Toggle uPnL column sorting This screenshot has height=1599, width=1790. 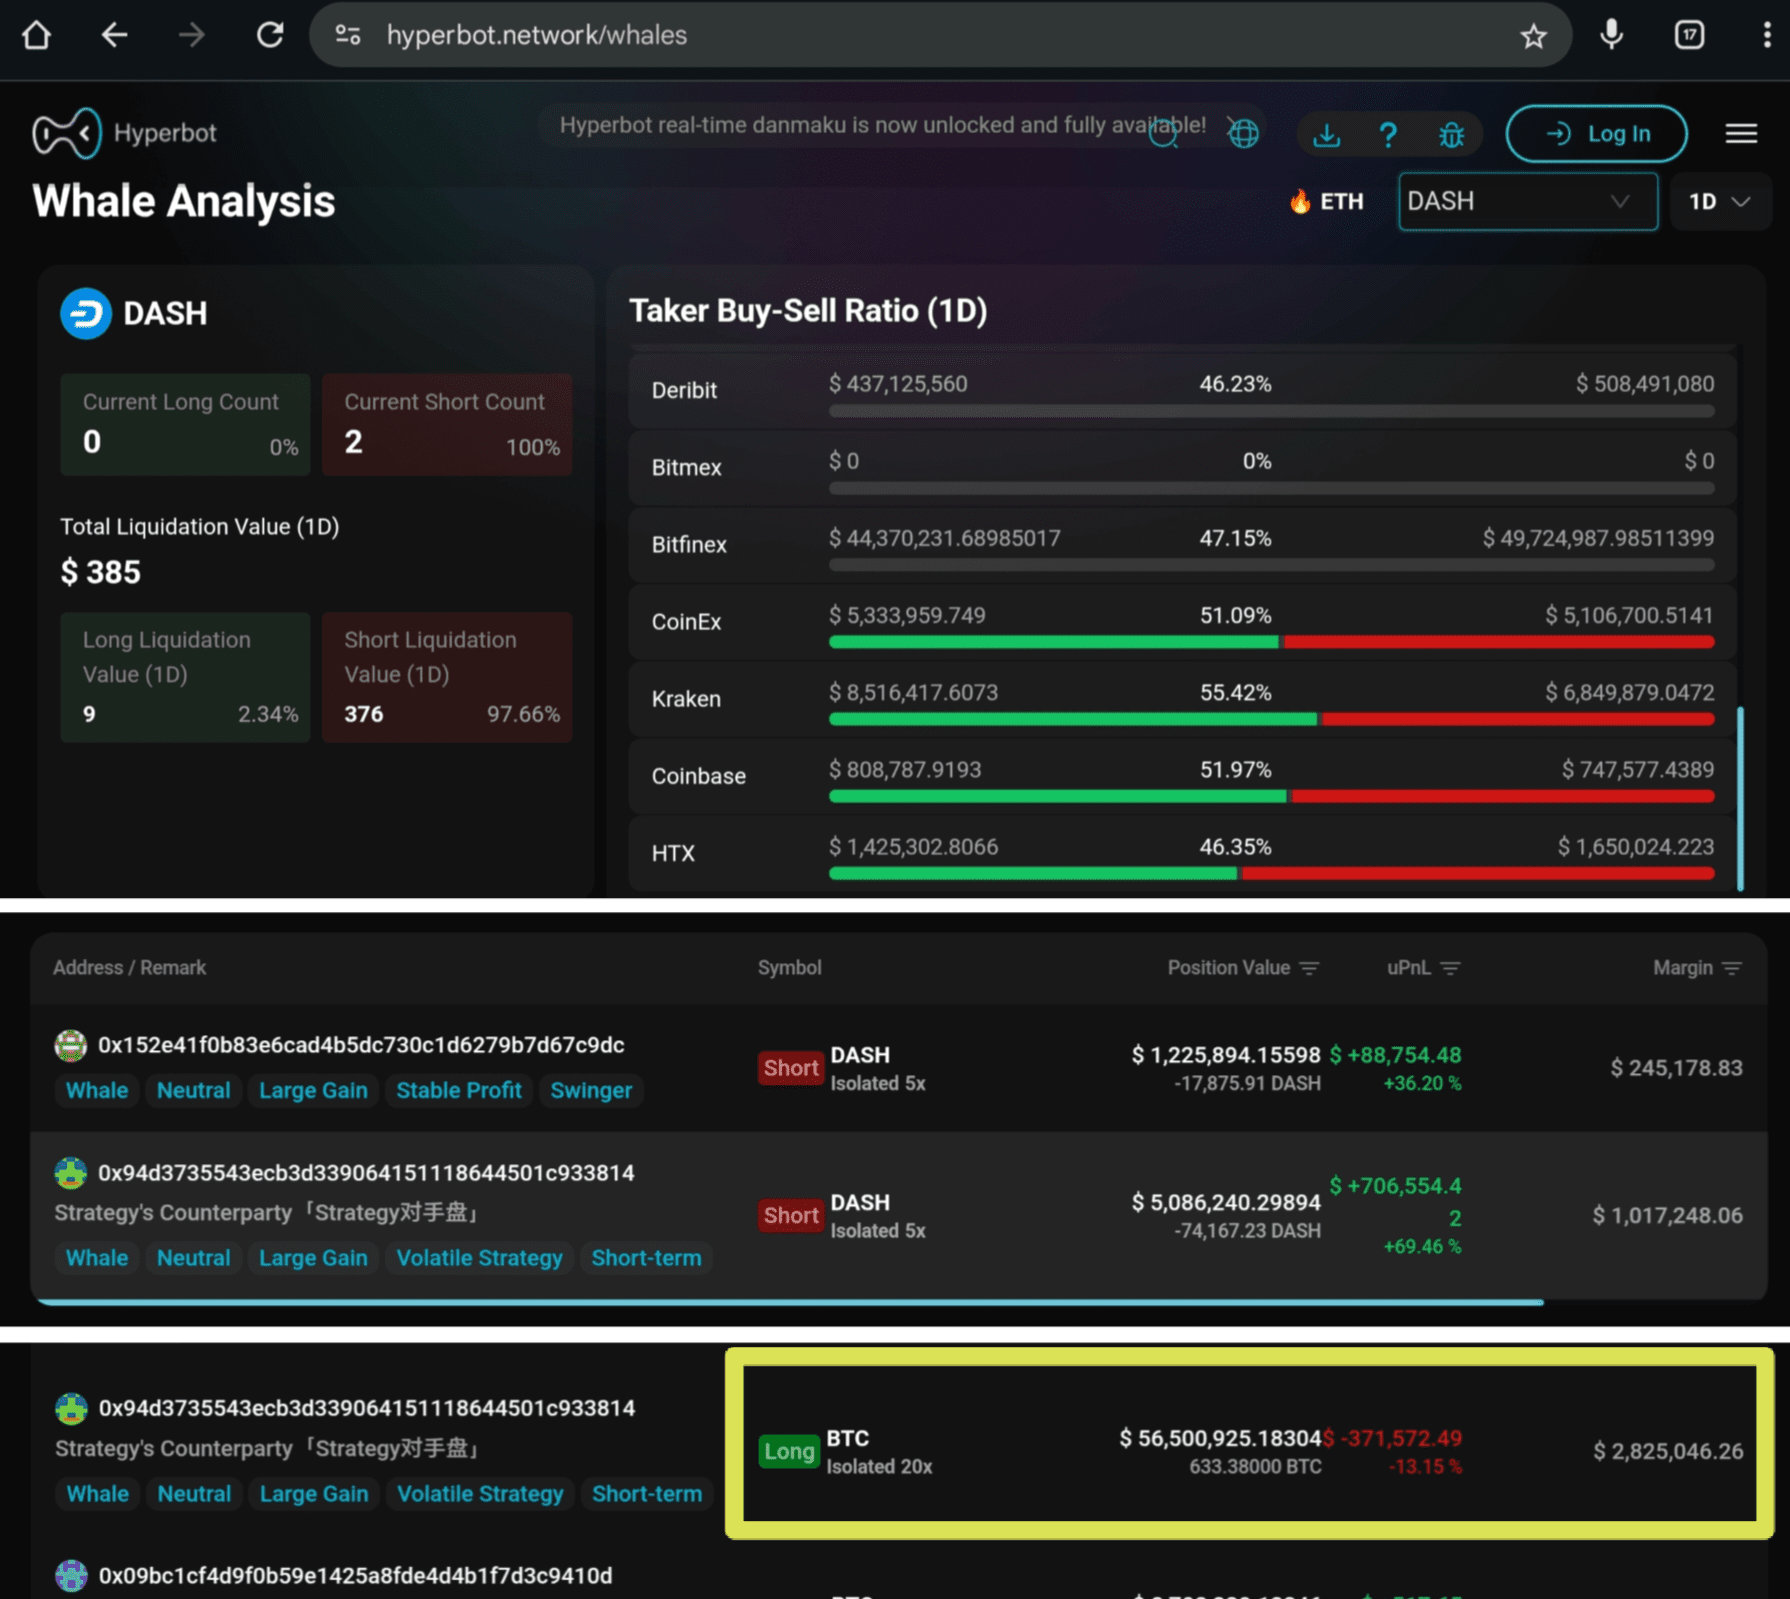[1450, 968]
